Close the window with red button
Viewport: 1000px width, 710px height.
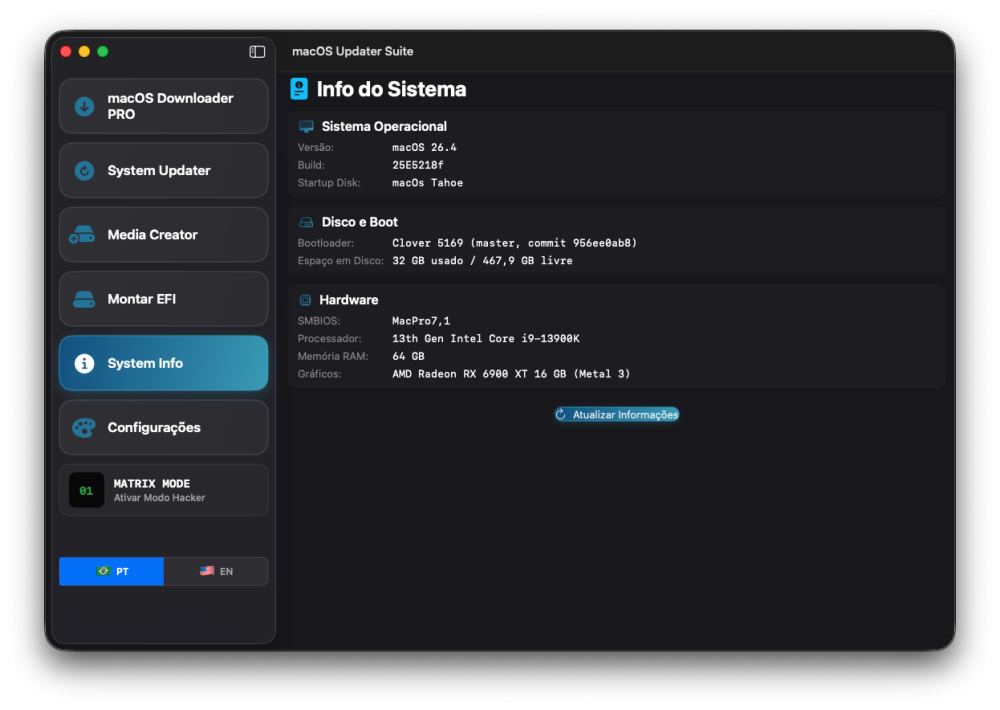[66, 52]
